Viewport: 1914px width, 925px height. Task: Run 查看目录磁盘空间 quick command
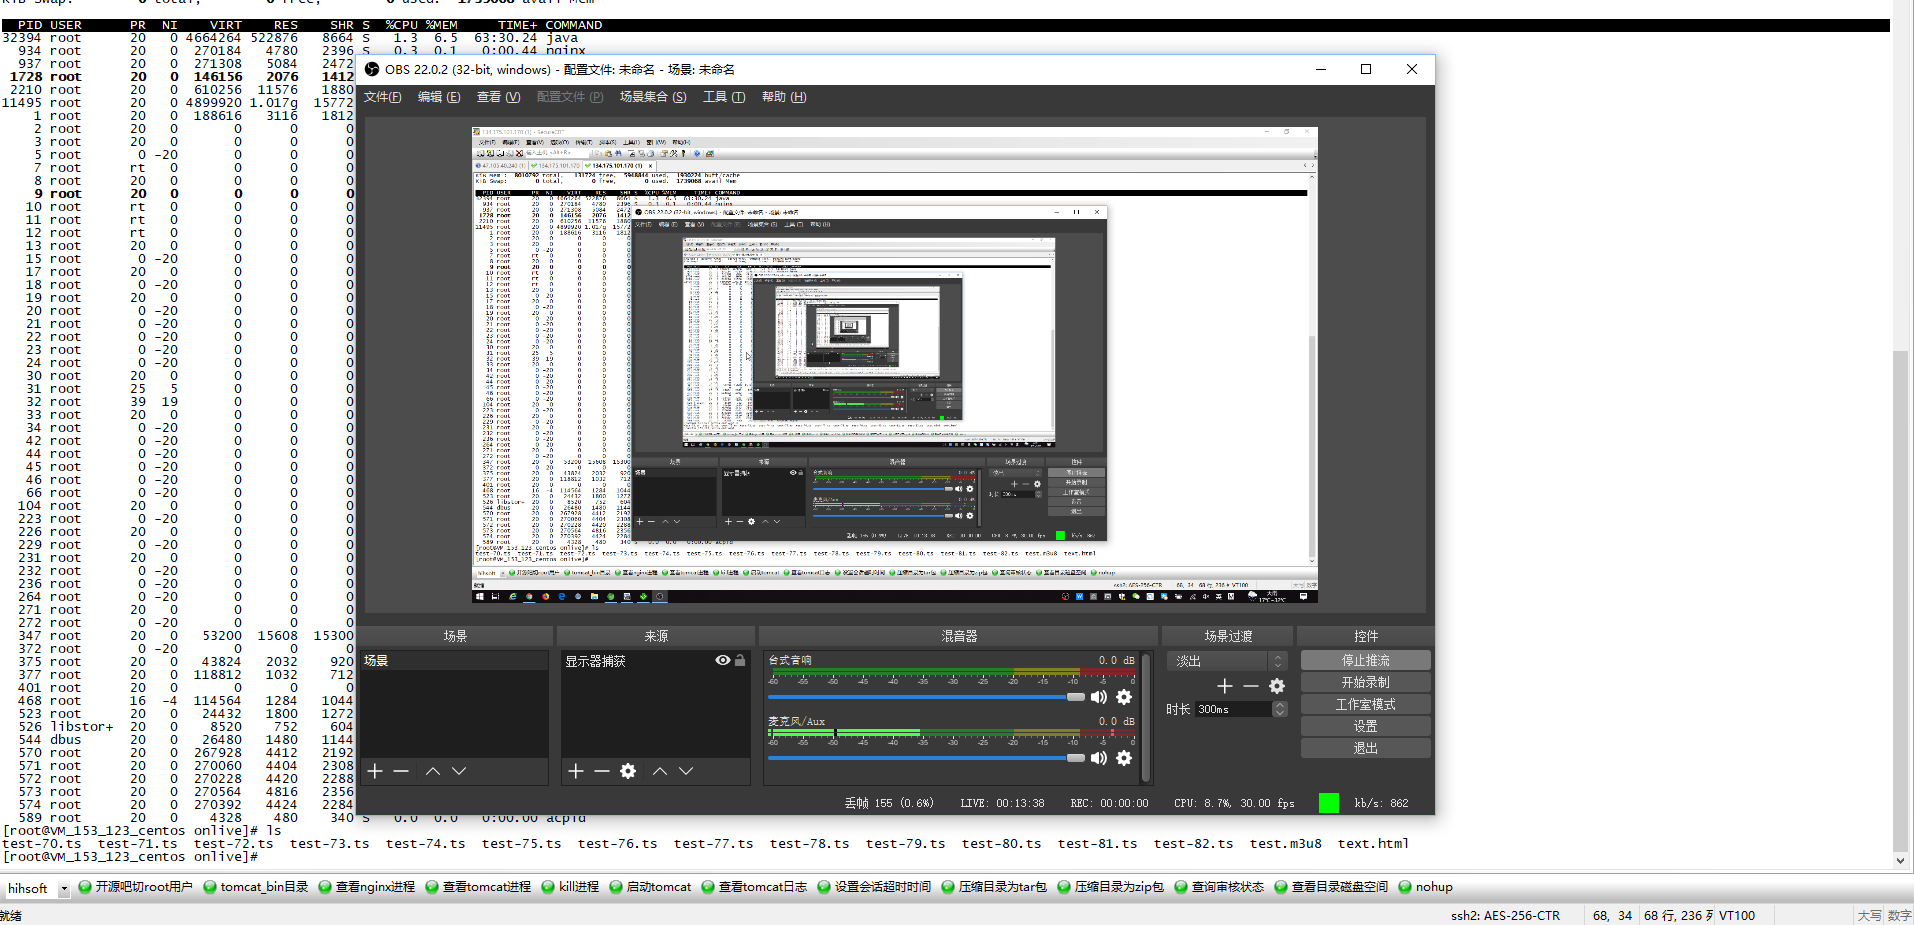[x=1331, y=887]
